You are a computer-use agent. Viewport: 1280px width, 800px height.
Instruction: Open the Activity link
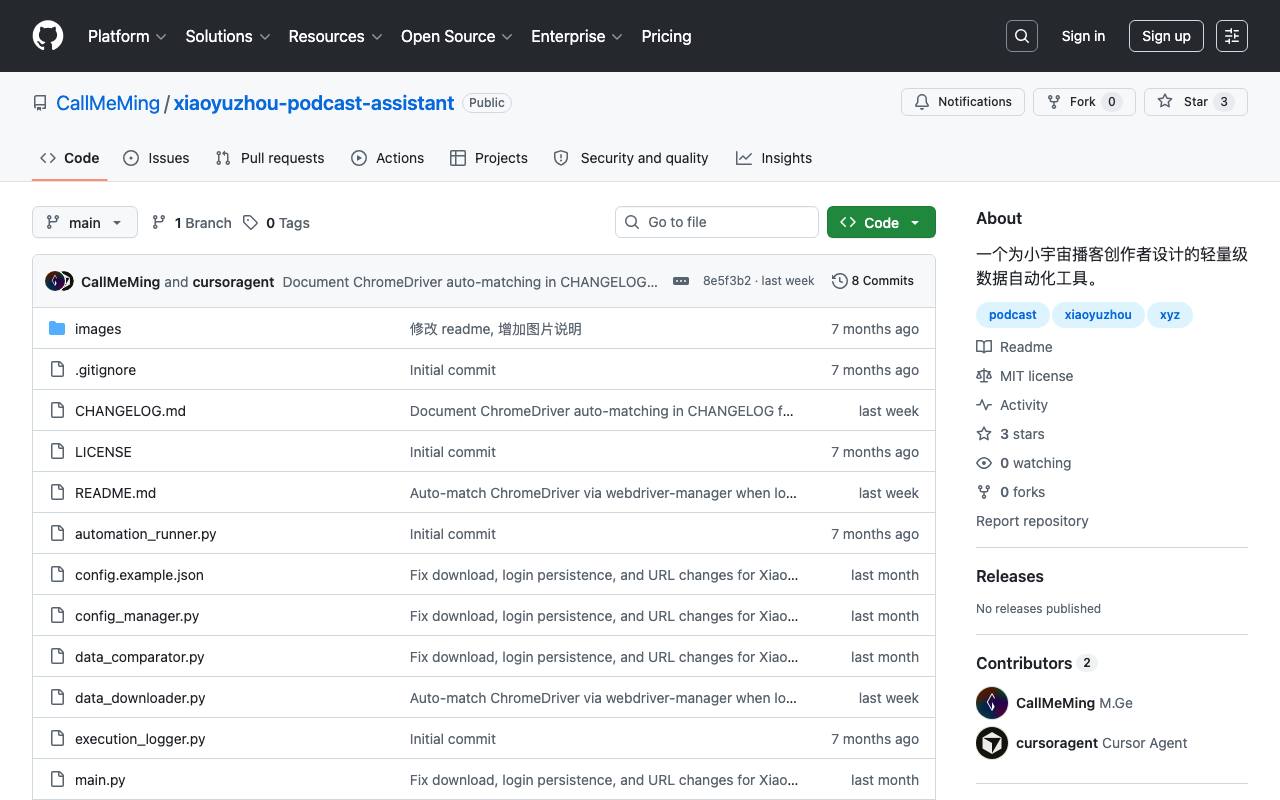[x=1012, y=405]
